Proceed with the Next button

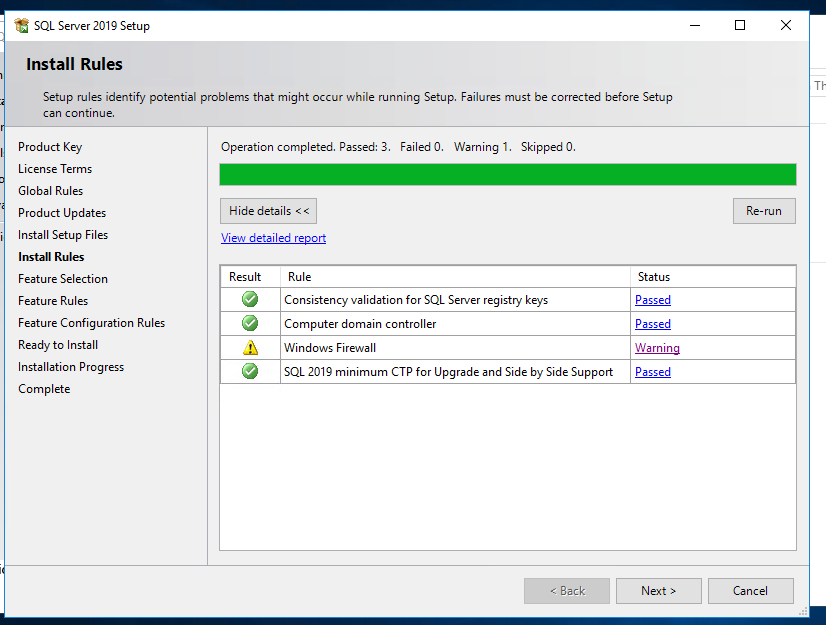tap(658, 591)
